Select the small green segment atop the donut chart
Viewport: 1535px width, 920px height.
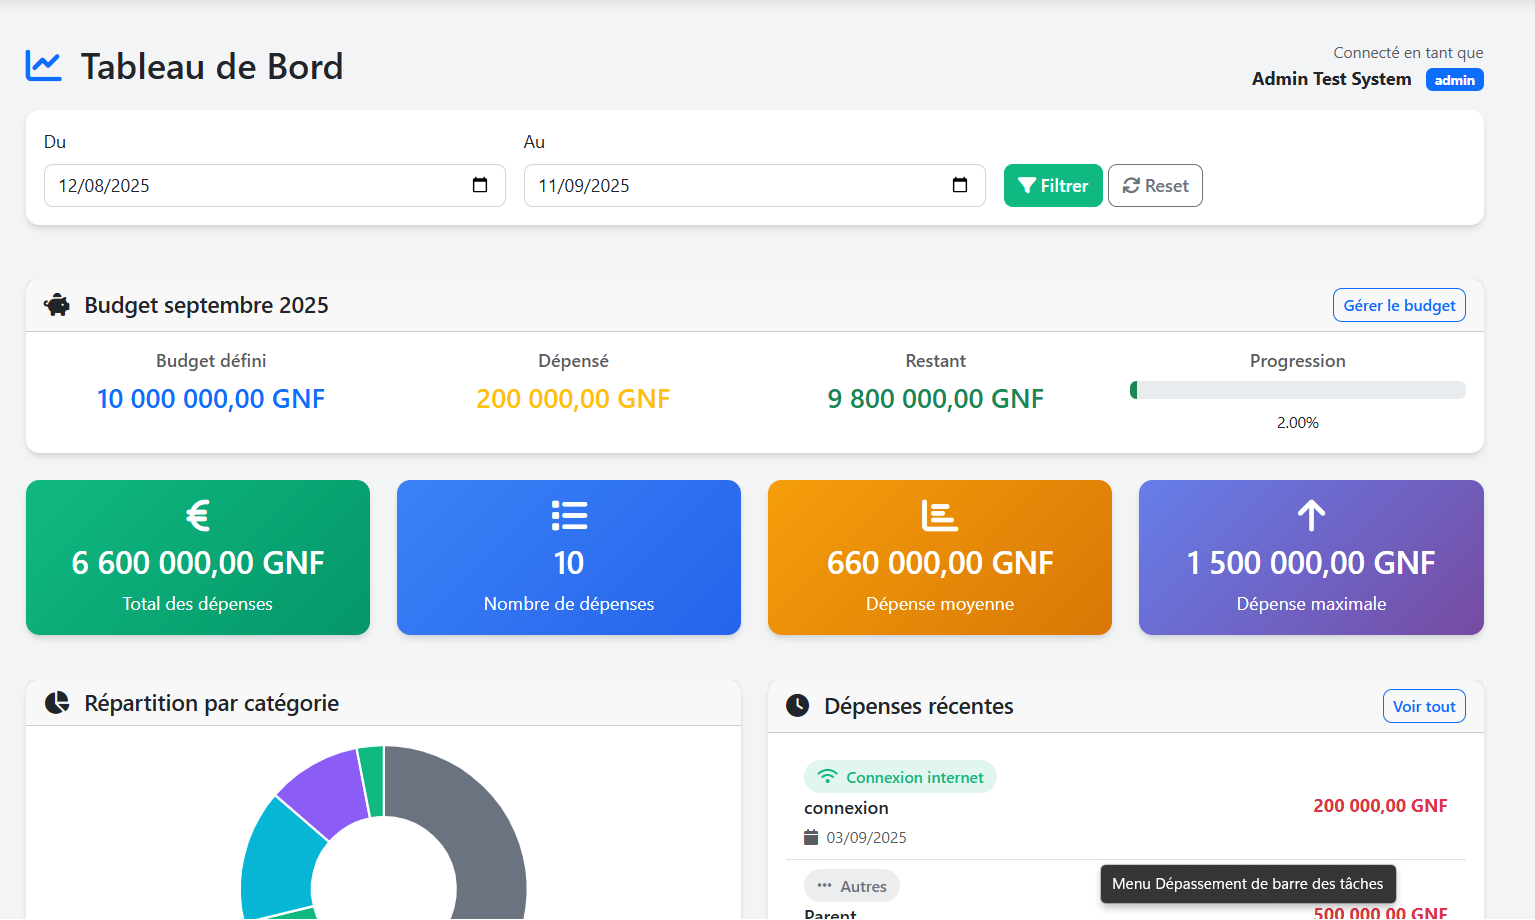click(372, 780)
